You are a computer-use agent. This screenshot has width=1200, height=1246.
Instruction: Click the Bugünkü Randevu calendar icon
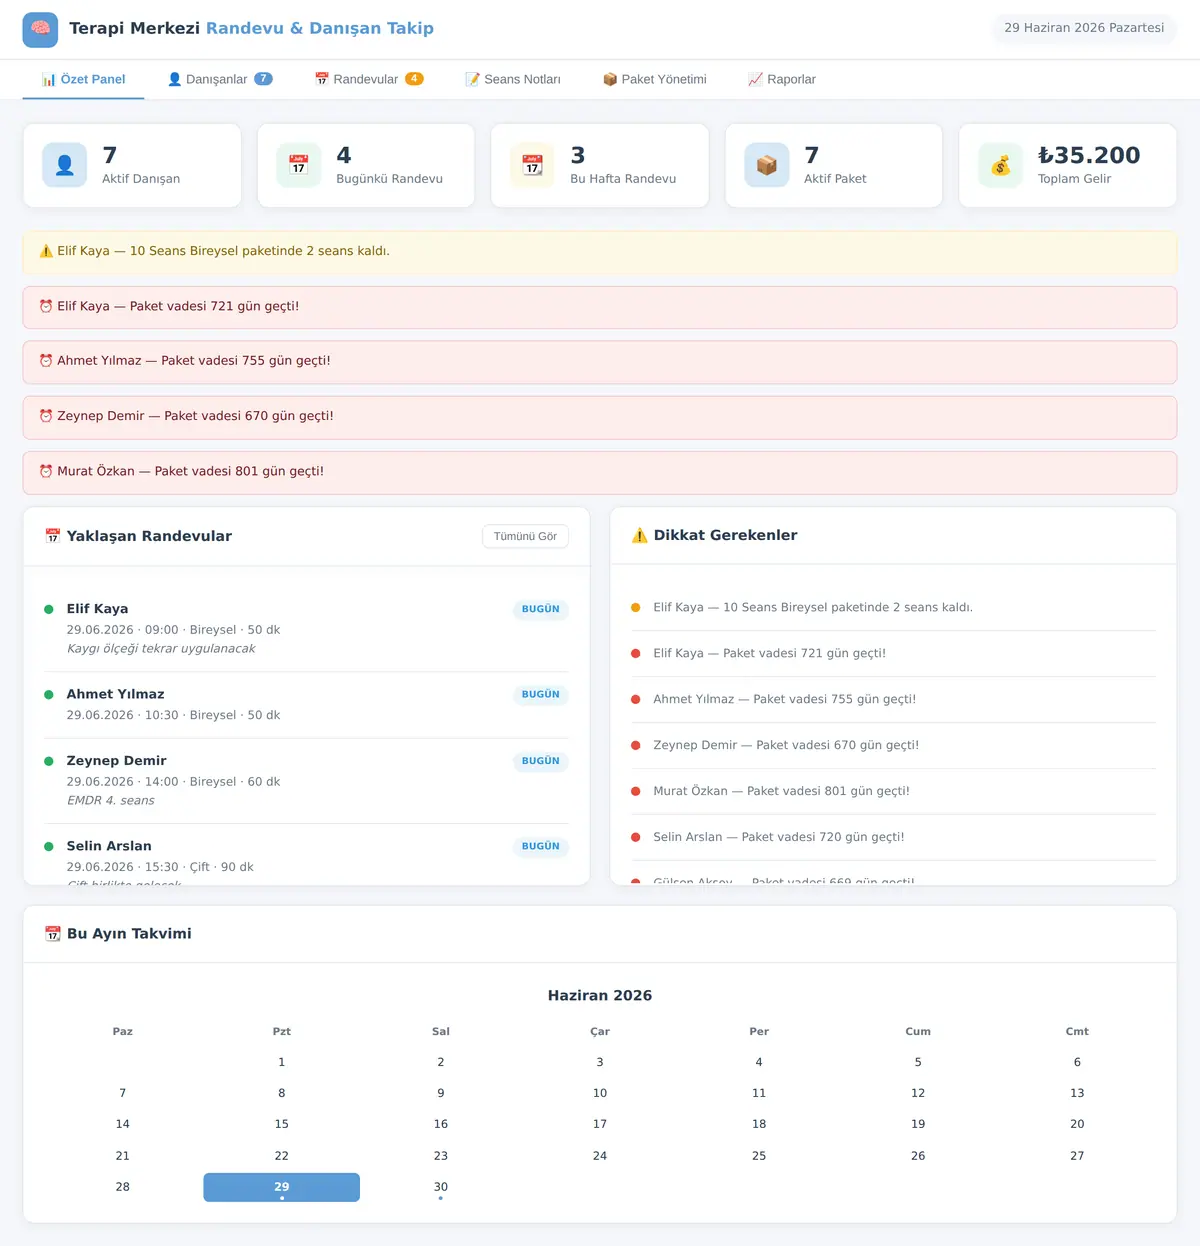click(x=299, y=166)
